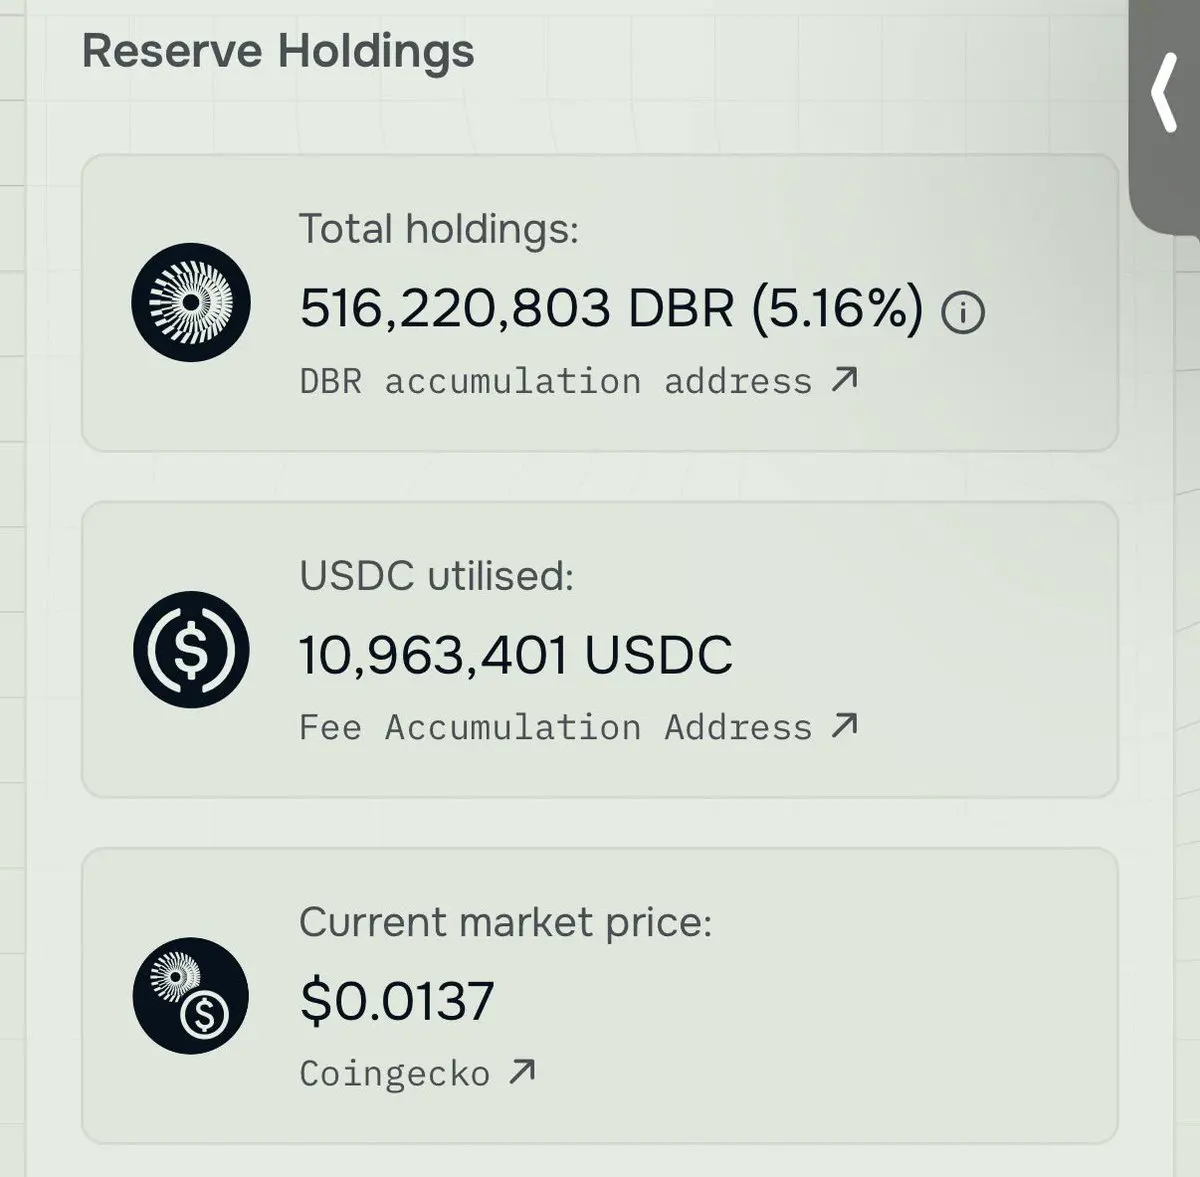Select the Current market price label
This screenshot has width=1200, height=1177.
coord(505,922)
